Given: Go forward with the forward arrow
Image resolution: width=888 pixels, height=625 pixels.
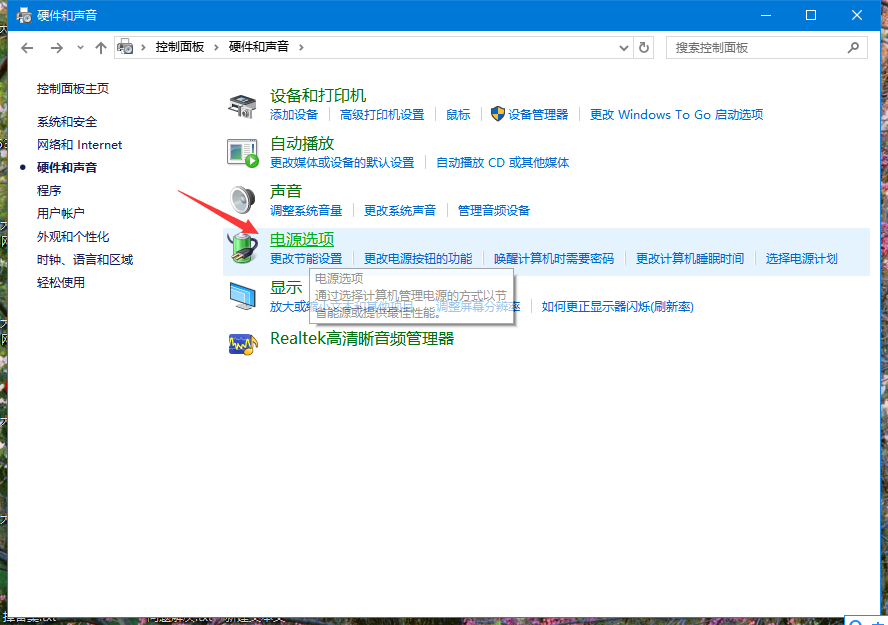Looking at the screenshot, I should pos(56,48).
